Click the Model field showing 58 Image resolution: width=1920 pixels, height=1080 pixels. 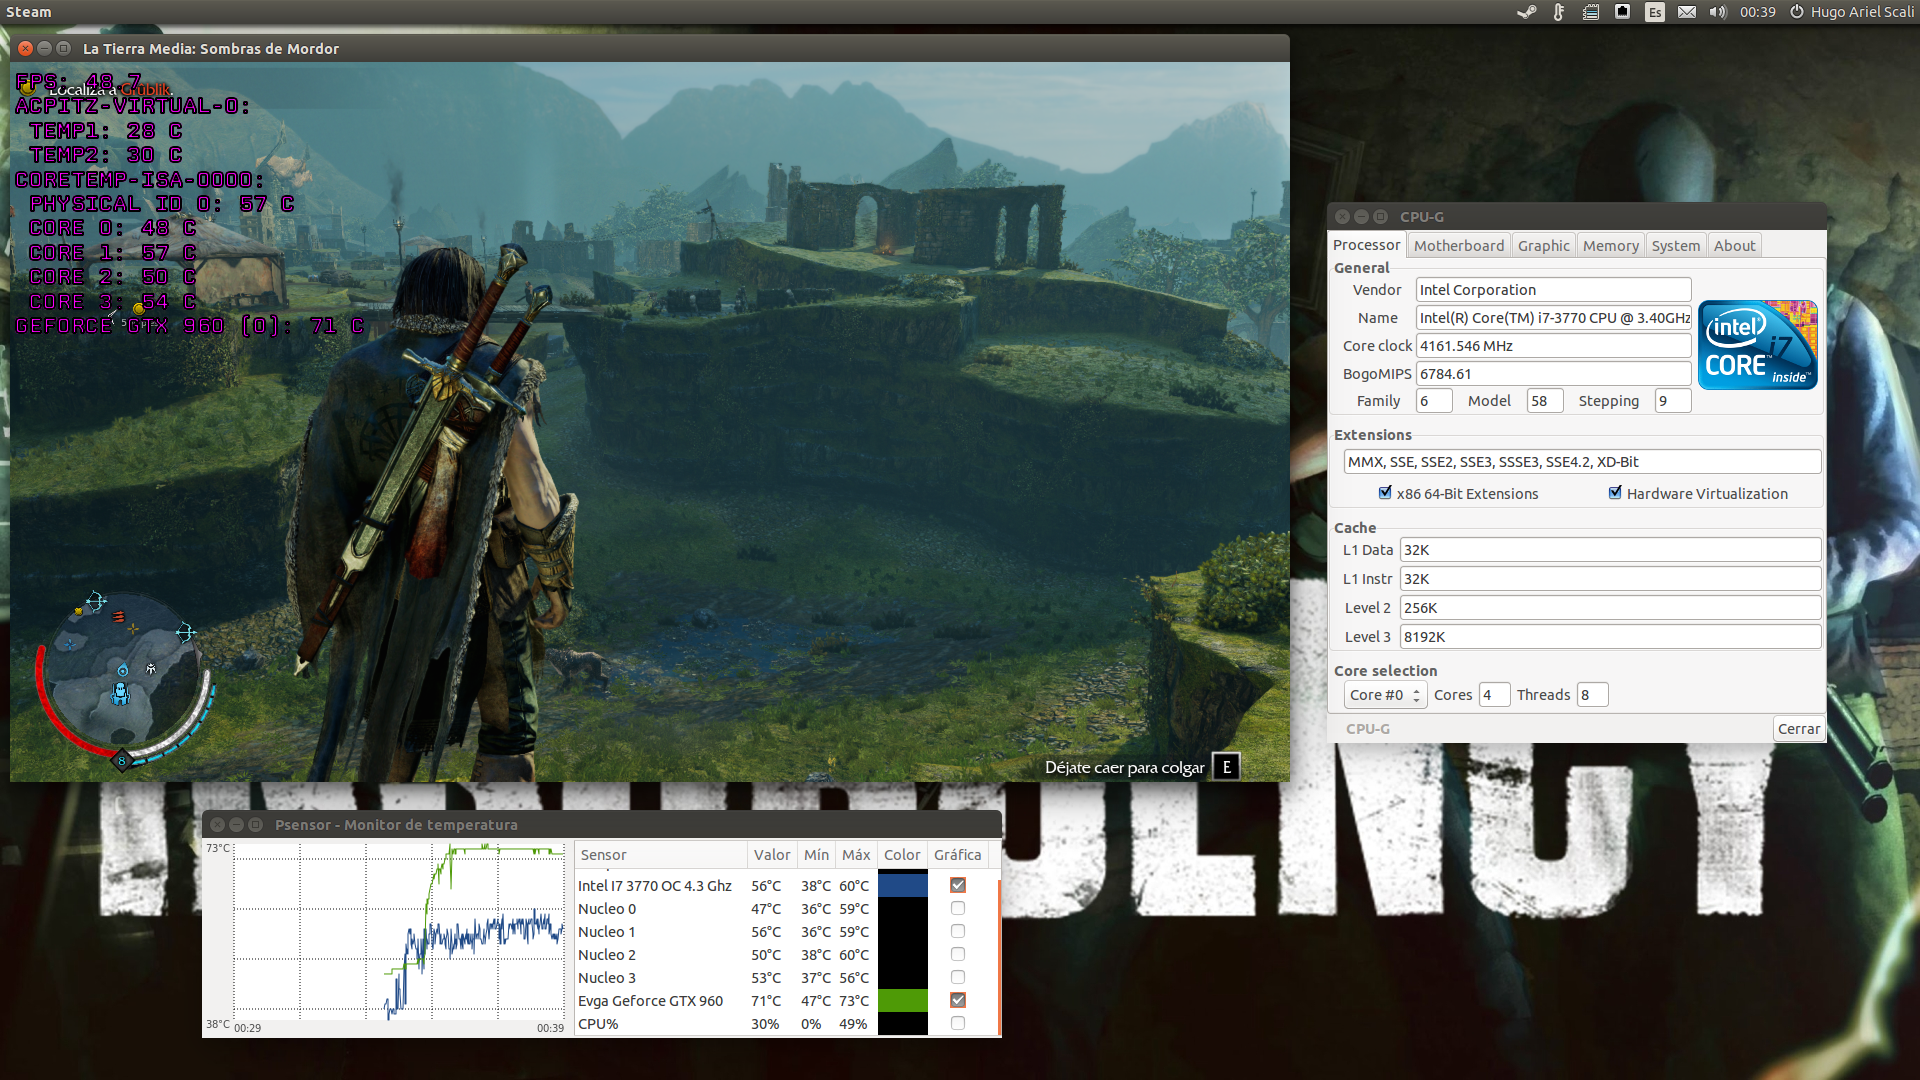click(x=1545, y=401)
